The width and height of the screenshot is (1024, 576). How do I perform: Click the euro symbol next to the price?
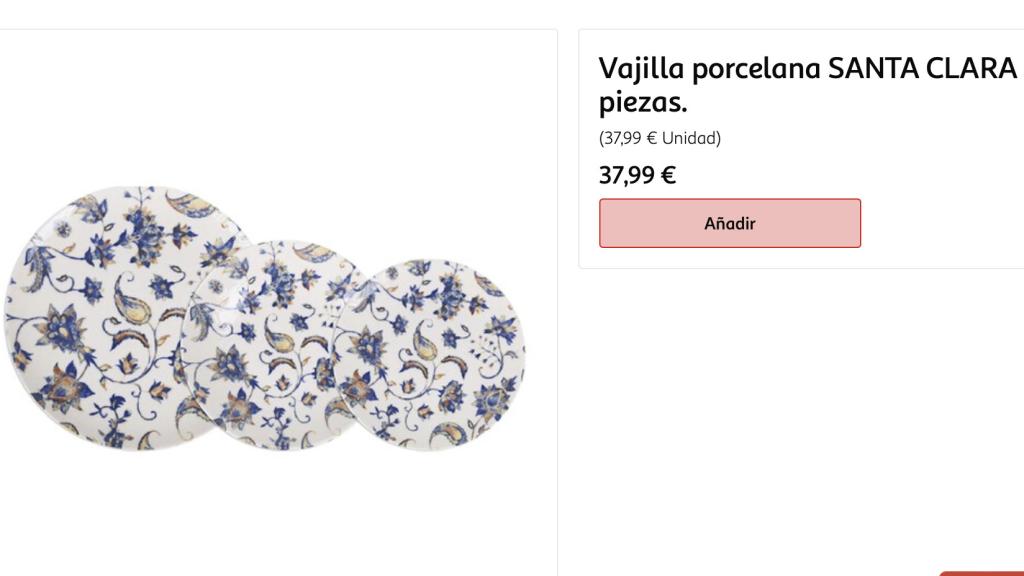(669, 176)
